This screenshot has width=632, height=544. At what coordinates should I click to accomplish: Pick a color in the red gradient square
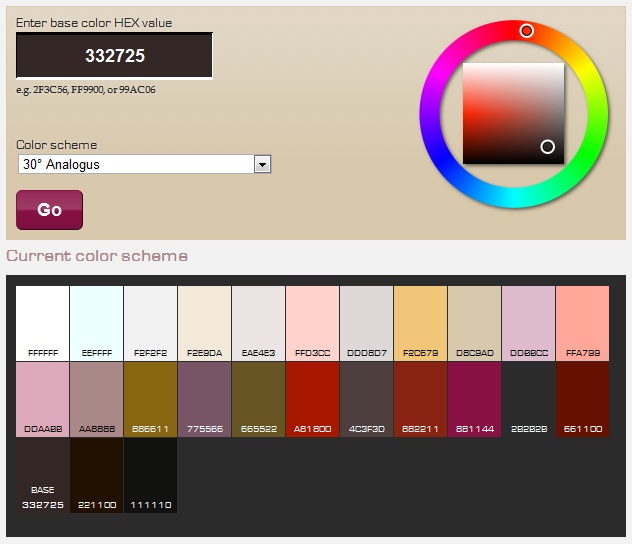coord(513,113)
